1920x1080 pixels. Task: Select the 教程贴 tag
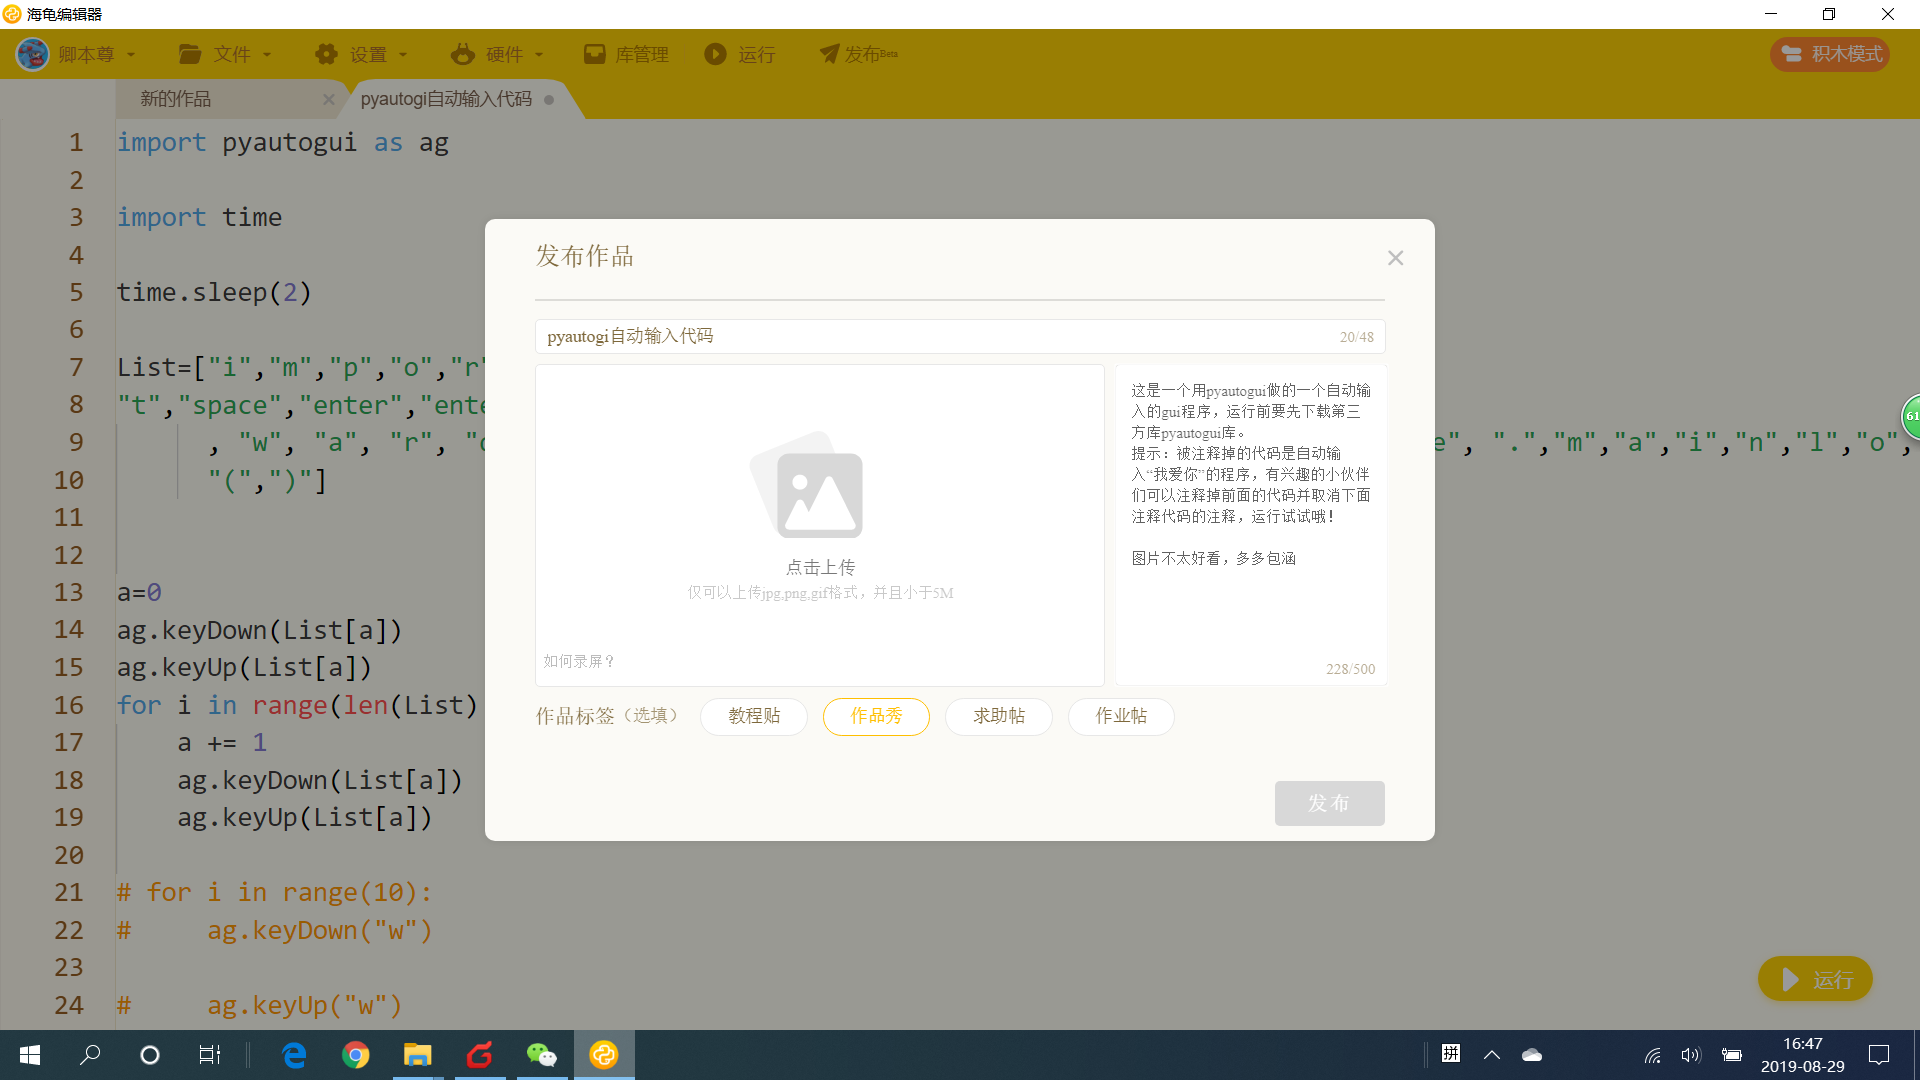[754, 716]
